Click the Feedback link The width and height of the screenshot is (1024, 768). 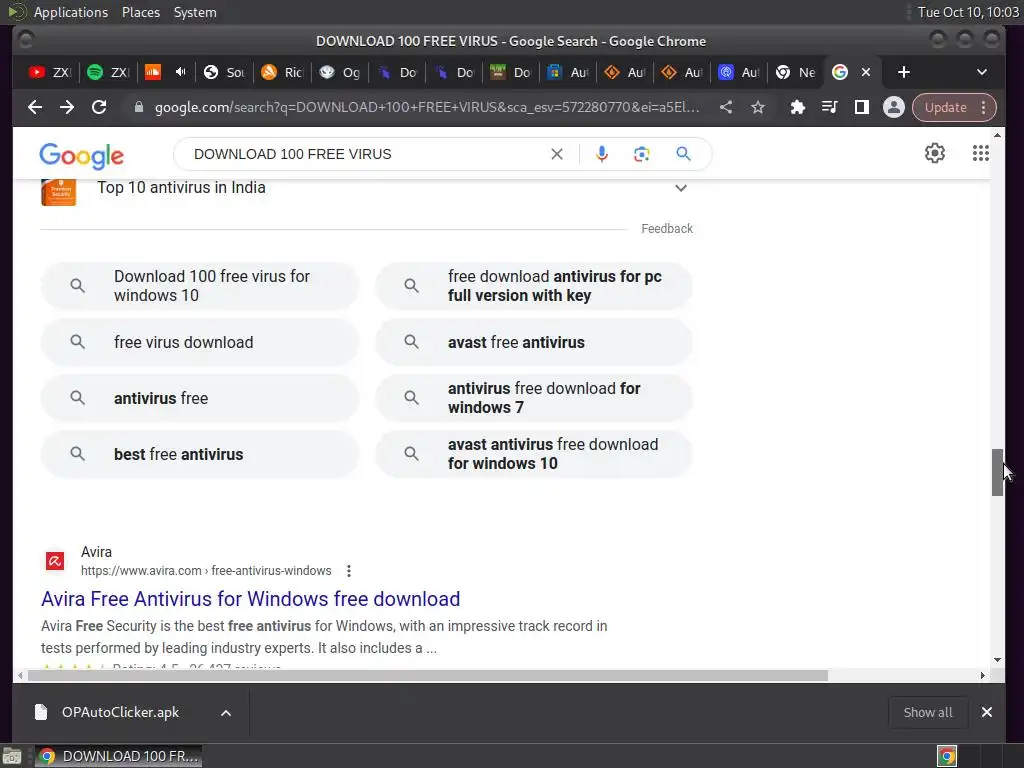[x=667, y=229]
